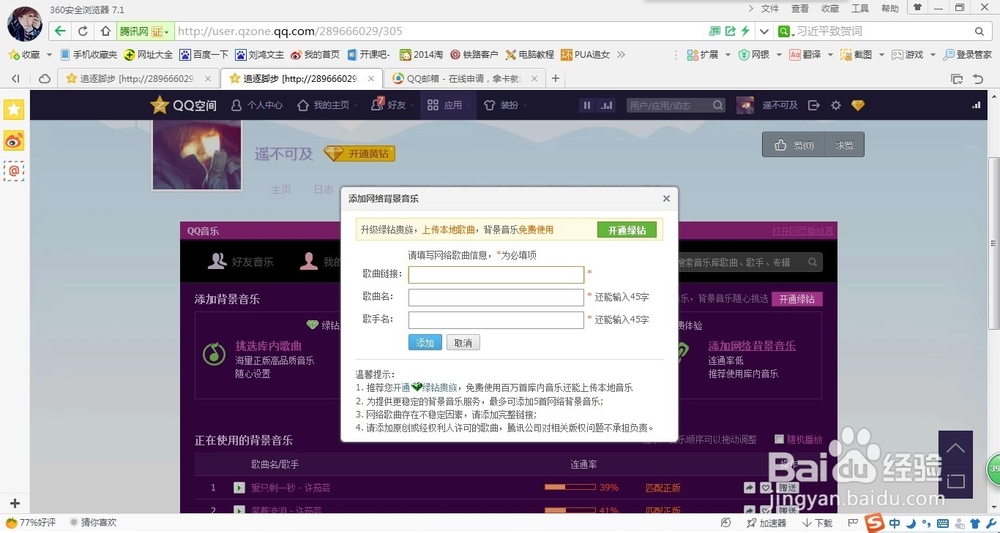
Task: Open 应用 apps menu
Action: pyautogui.click(x=446, y=105)
